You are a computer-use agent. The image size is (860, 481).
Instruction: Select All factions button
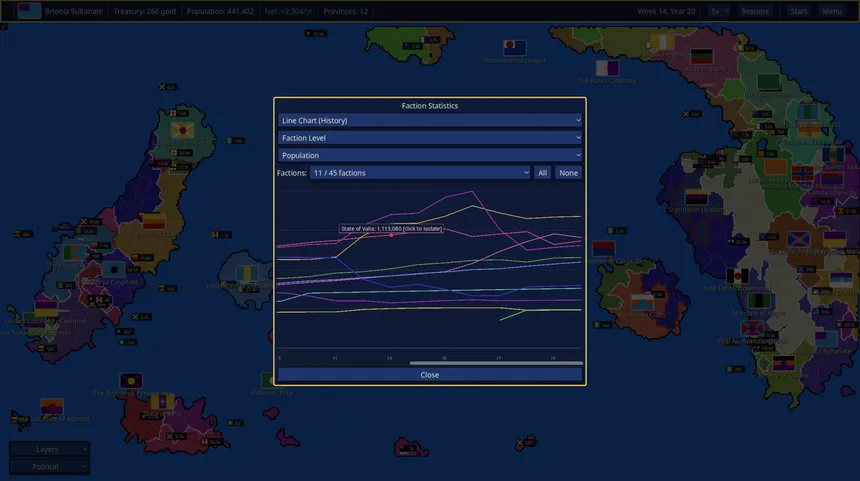tap(542, 173)
